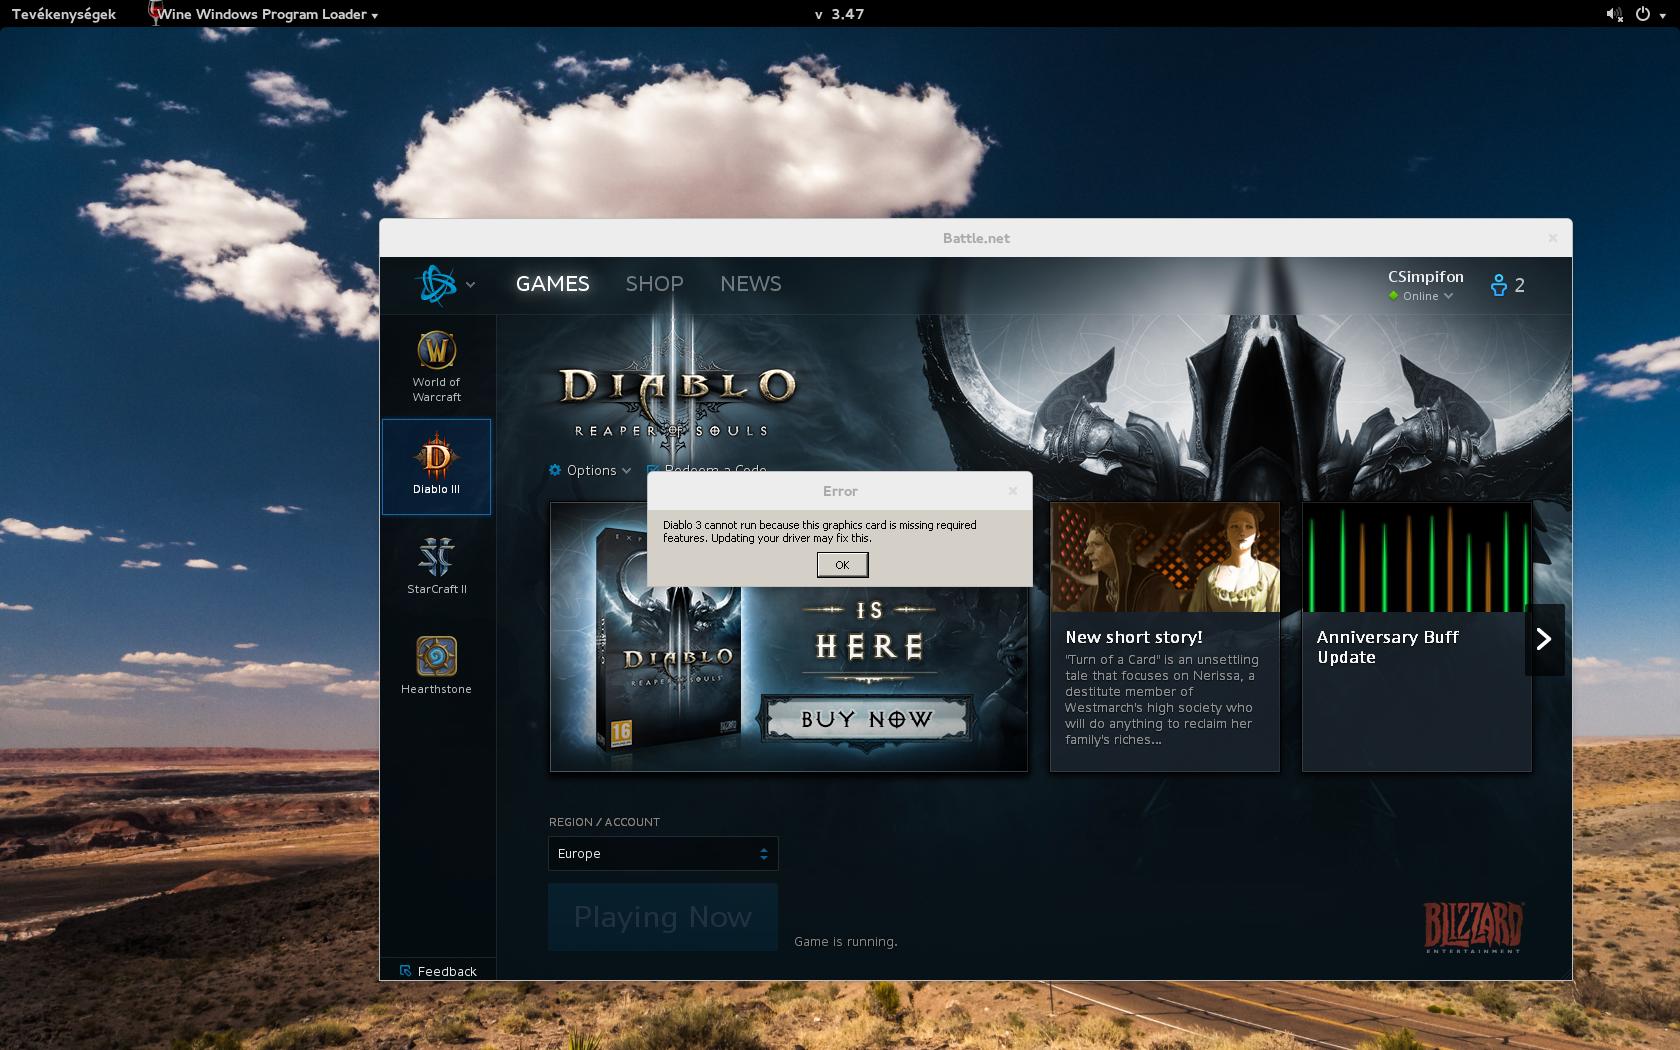Open the New short story! card

coord(1165,637)
